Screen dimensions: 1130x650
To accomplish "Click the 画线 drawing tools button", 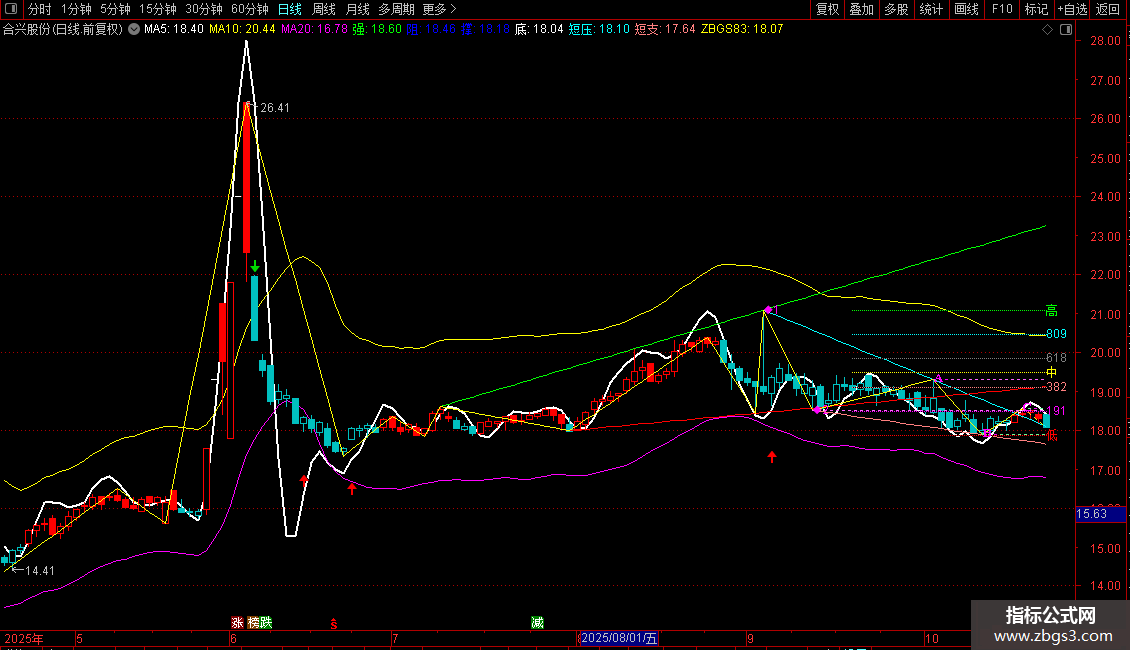I will [x=966, y=9].
